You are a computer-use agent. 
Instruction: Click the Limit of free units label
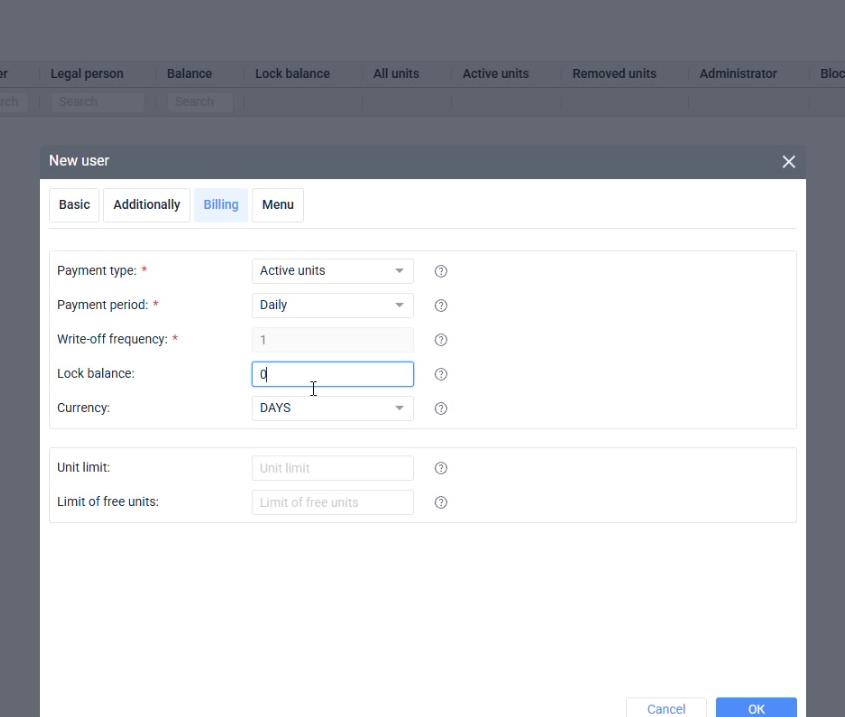108,502
